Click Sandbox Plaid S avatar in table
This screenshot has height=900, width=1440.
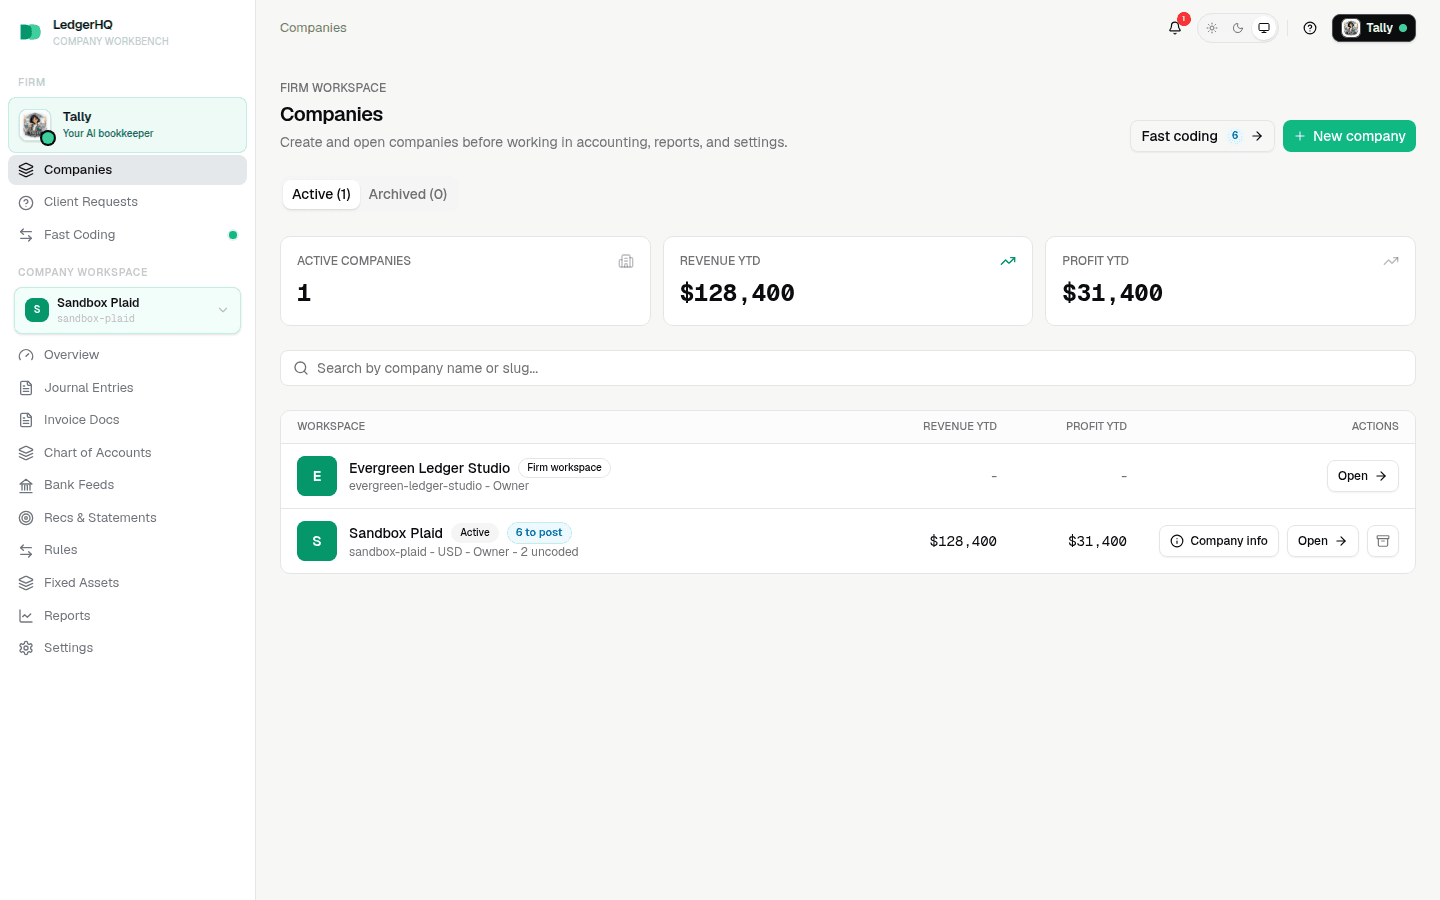[317, 541]
